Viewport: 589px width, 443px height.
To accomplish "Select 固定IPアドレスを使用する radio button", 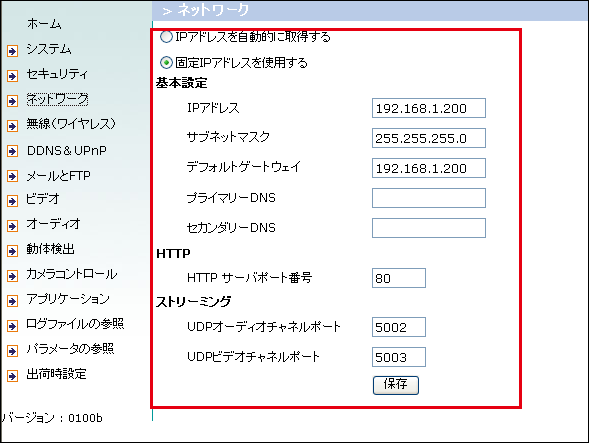I will tap(166, 62).
